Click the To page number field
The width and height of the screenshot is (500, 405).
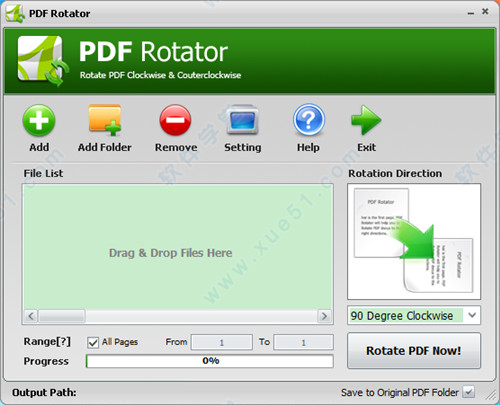[x=303, y=342]
